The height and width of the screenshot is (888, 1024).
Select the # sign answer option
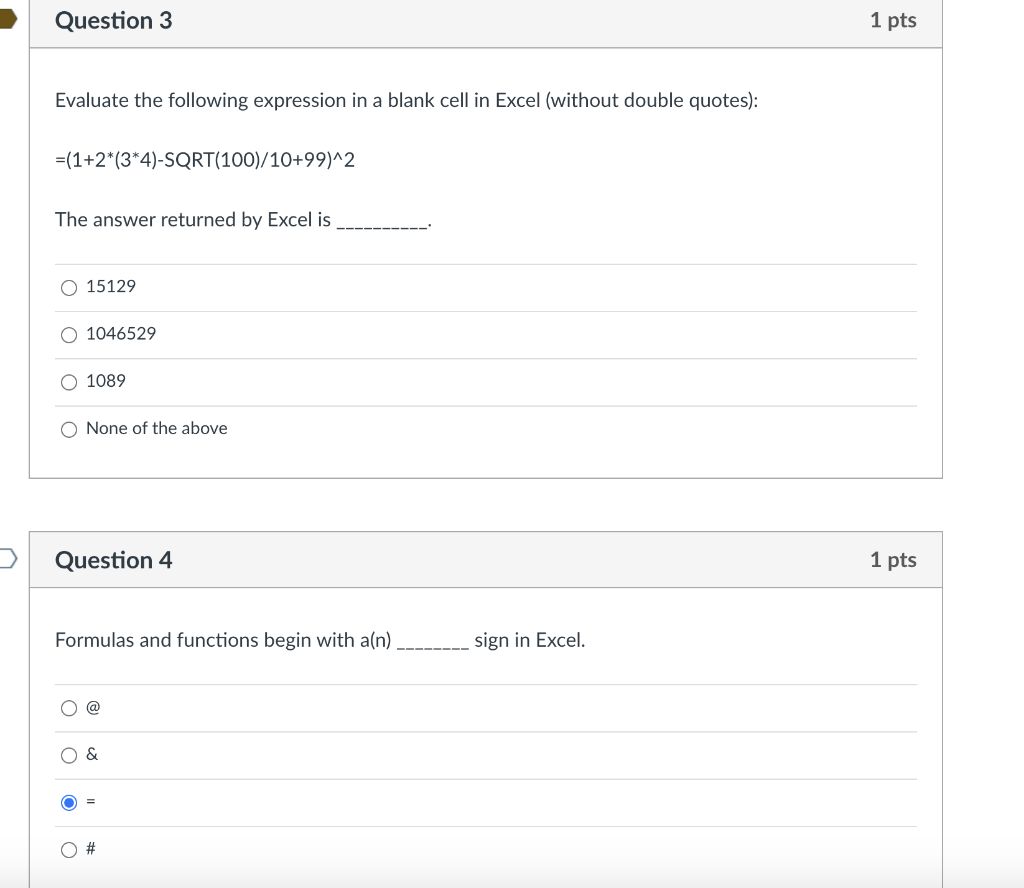[x=69, y=849]
